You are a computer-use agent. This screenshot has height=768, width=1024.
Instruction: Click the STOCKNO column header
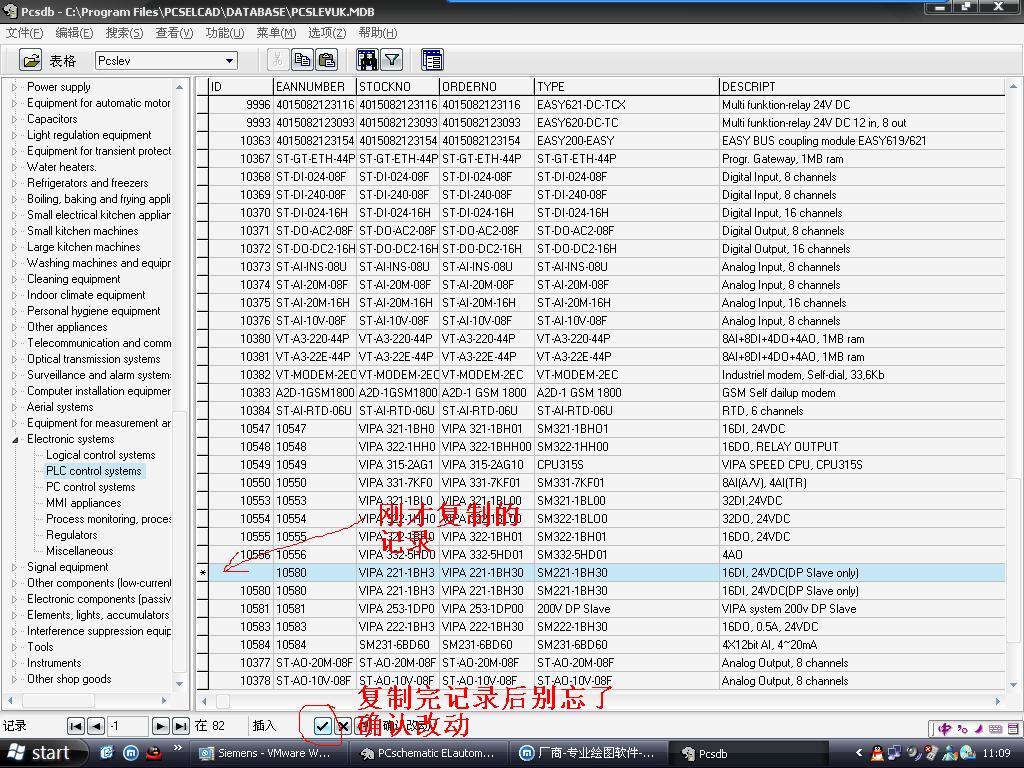[x=398, y=87]
